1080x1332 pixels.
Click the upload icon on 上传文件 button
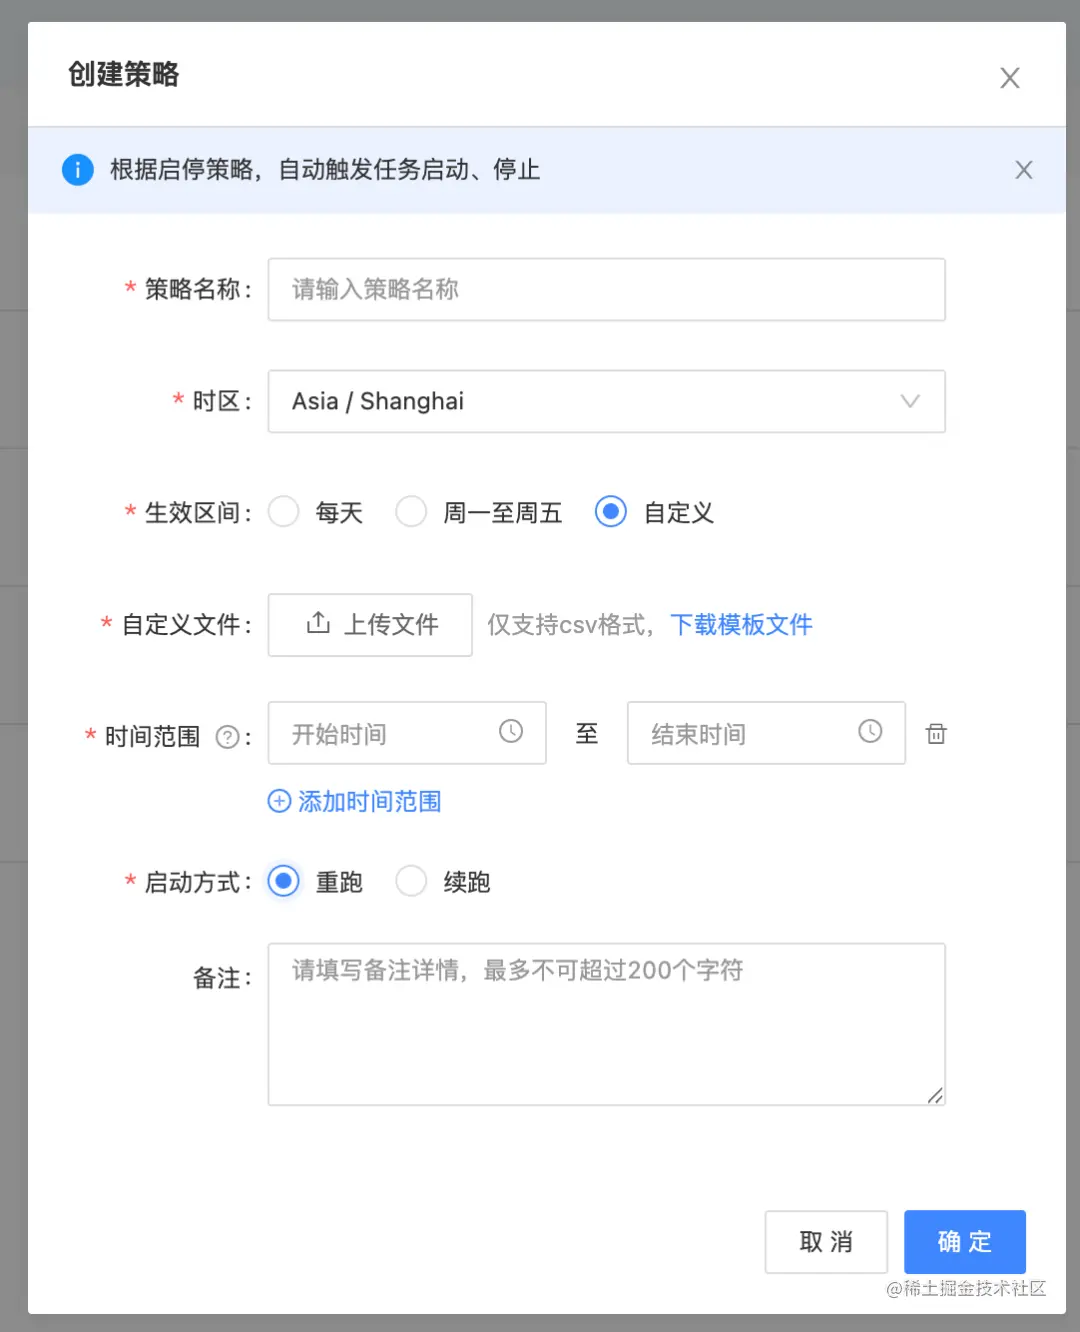(316, 624)
